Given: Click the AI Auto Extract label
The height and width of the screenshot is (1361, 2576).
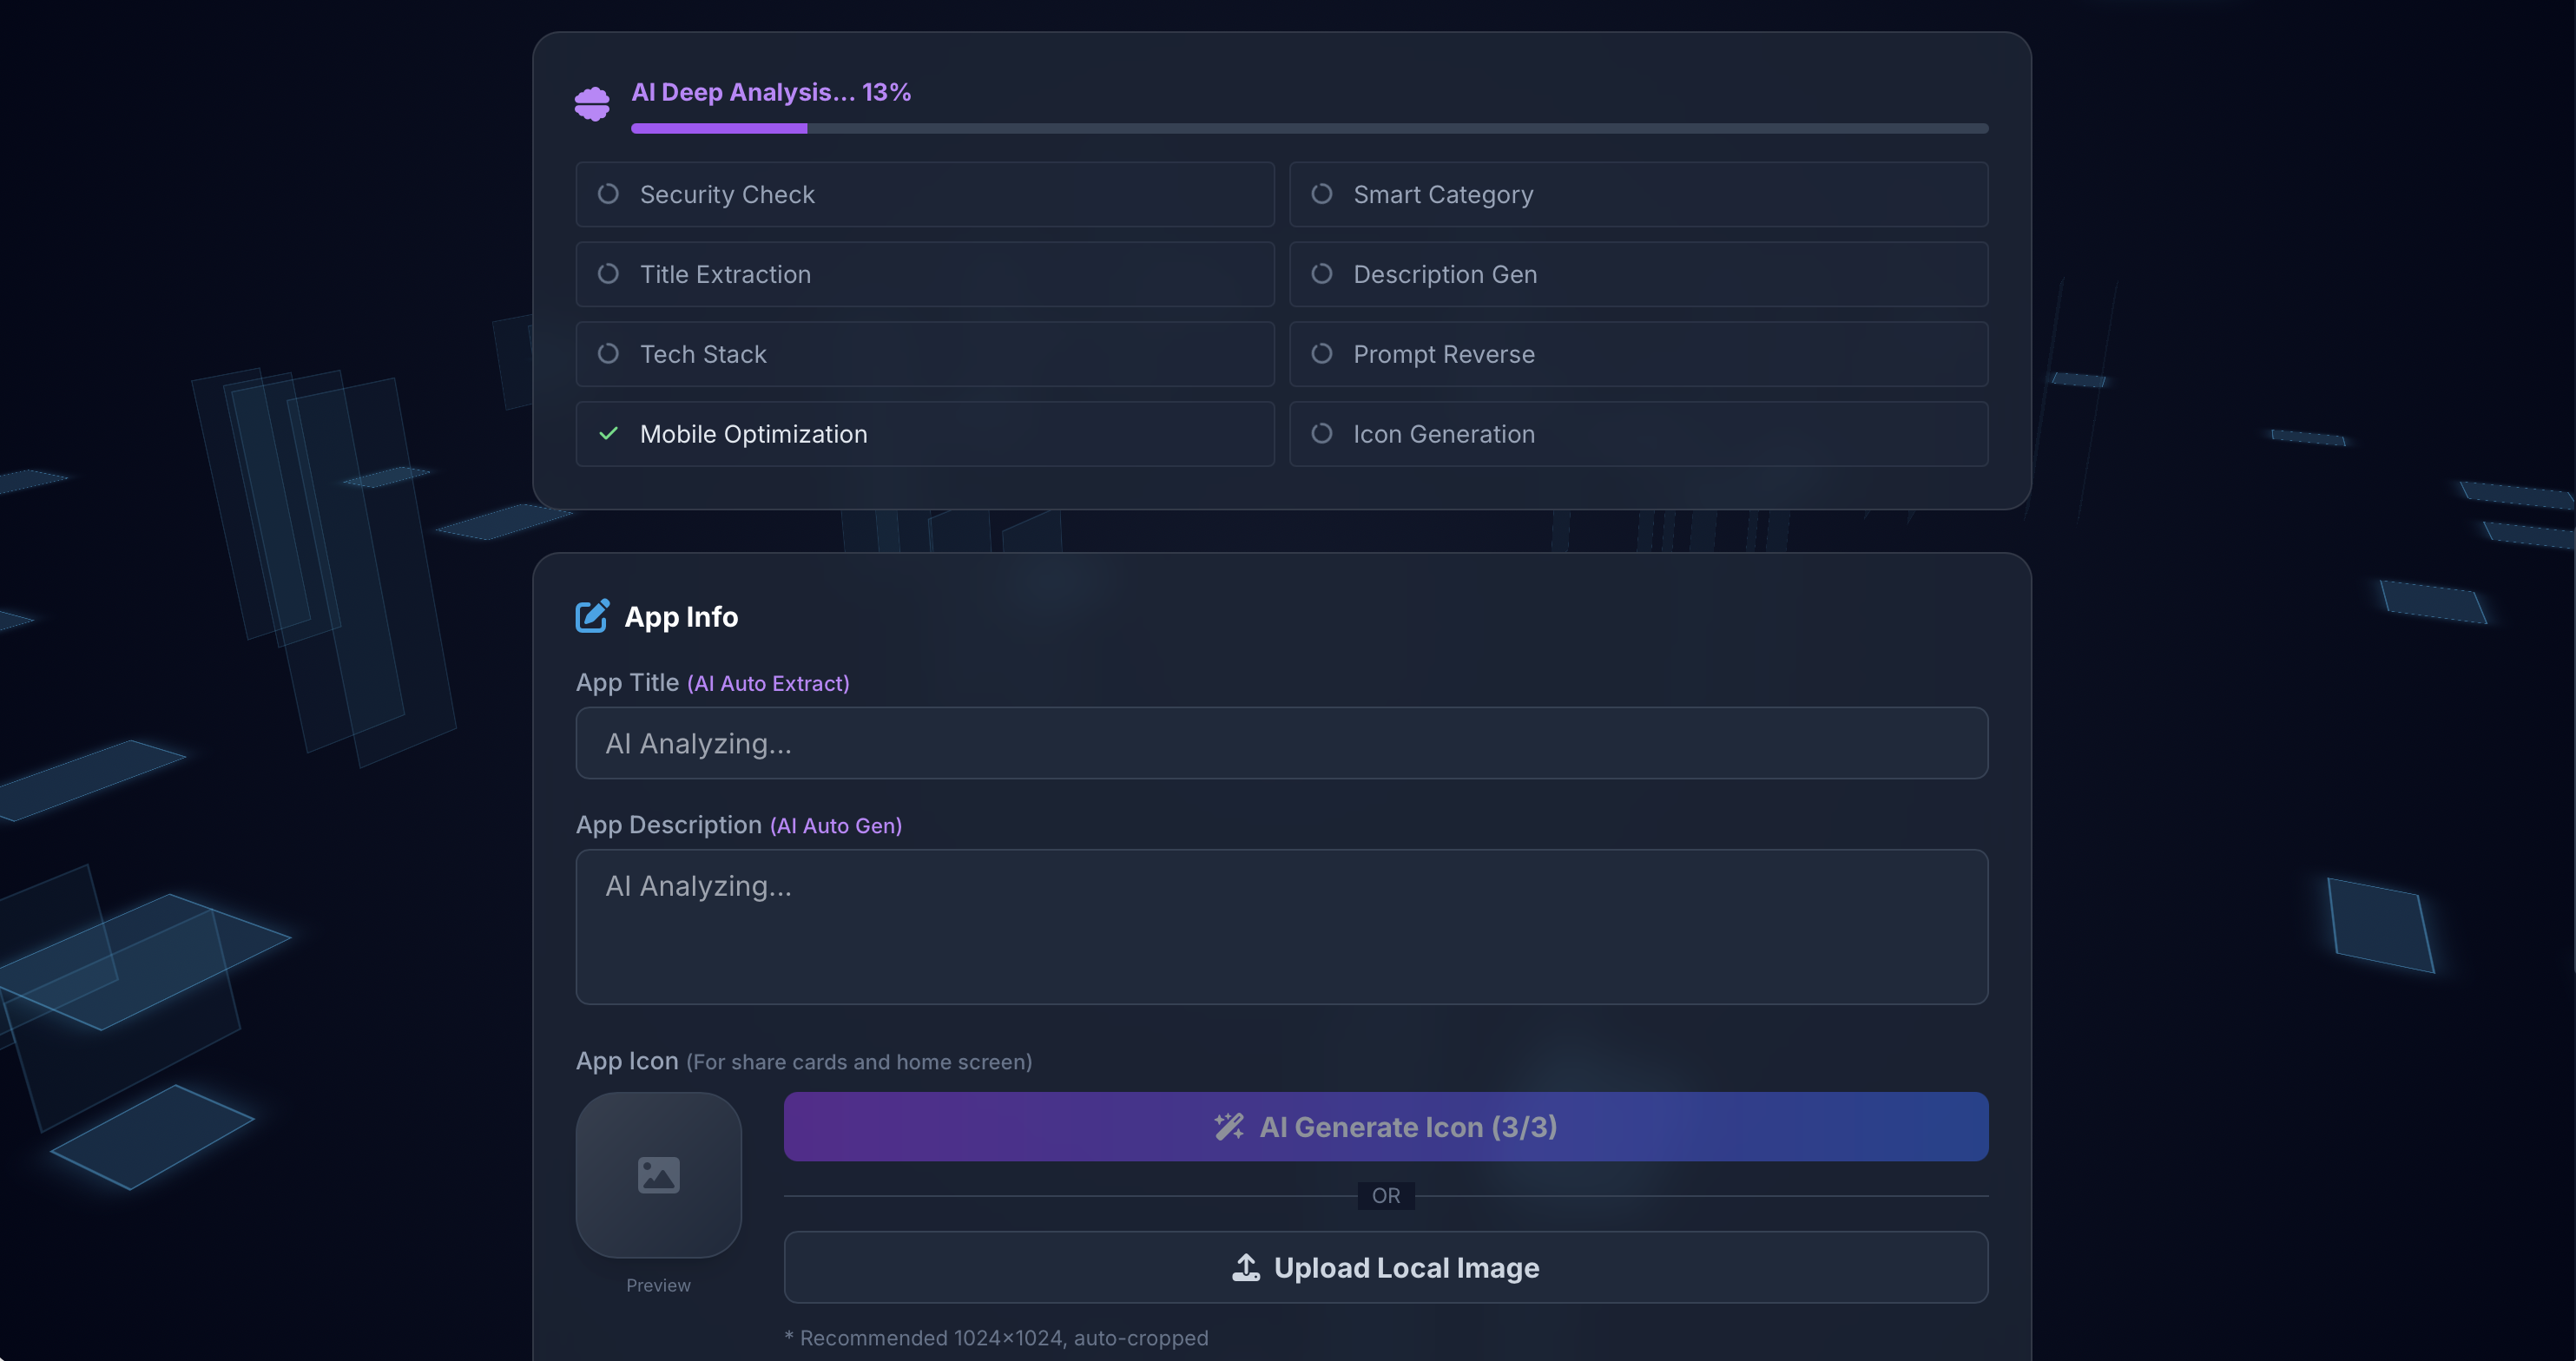Looking at the screenshot, I should tap(768, 684).
